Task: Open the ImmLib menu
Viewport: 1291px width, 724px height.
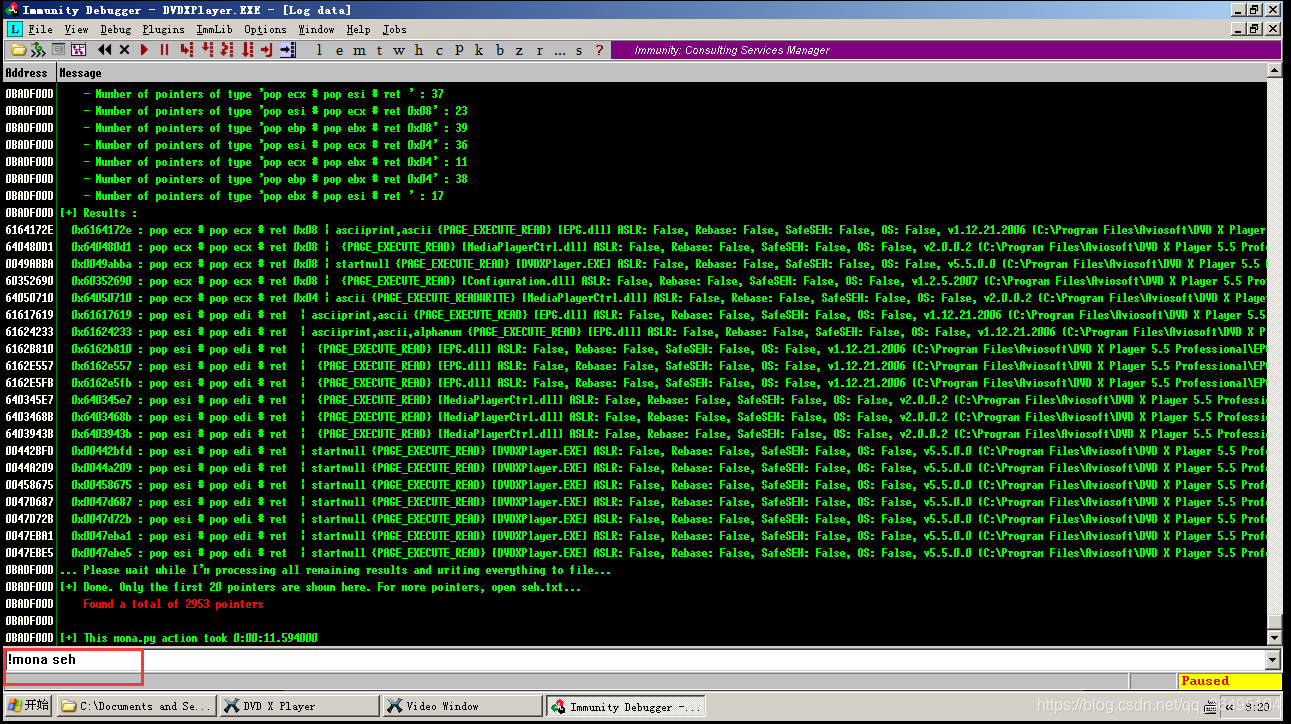Action: 214,29
